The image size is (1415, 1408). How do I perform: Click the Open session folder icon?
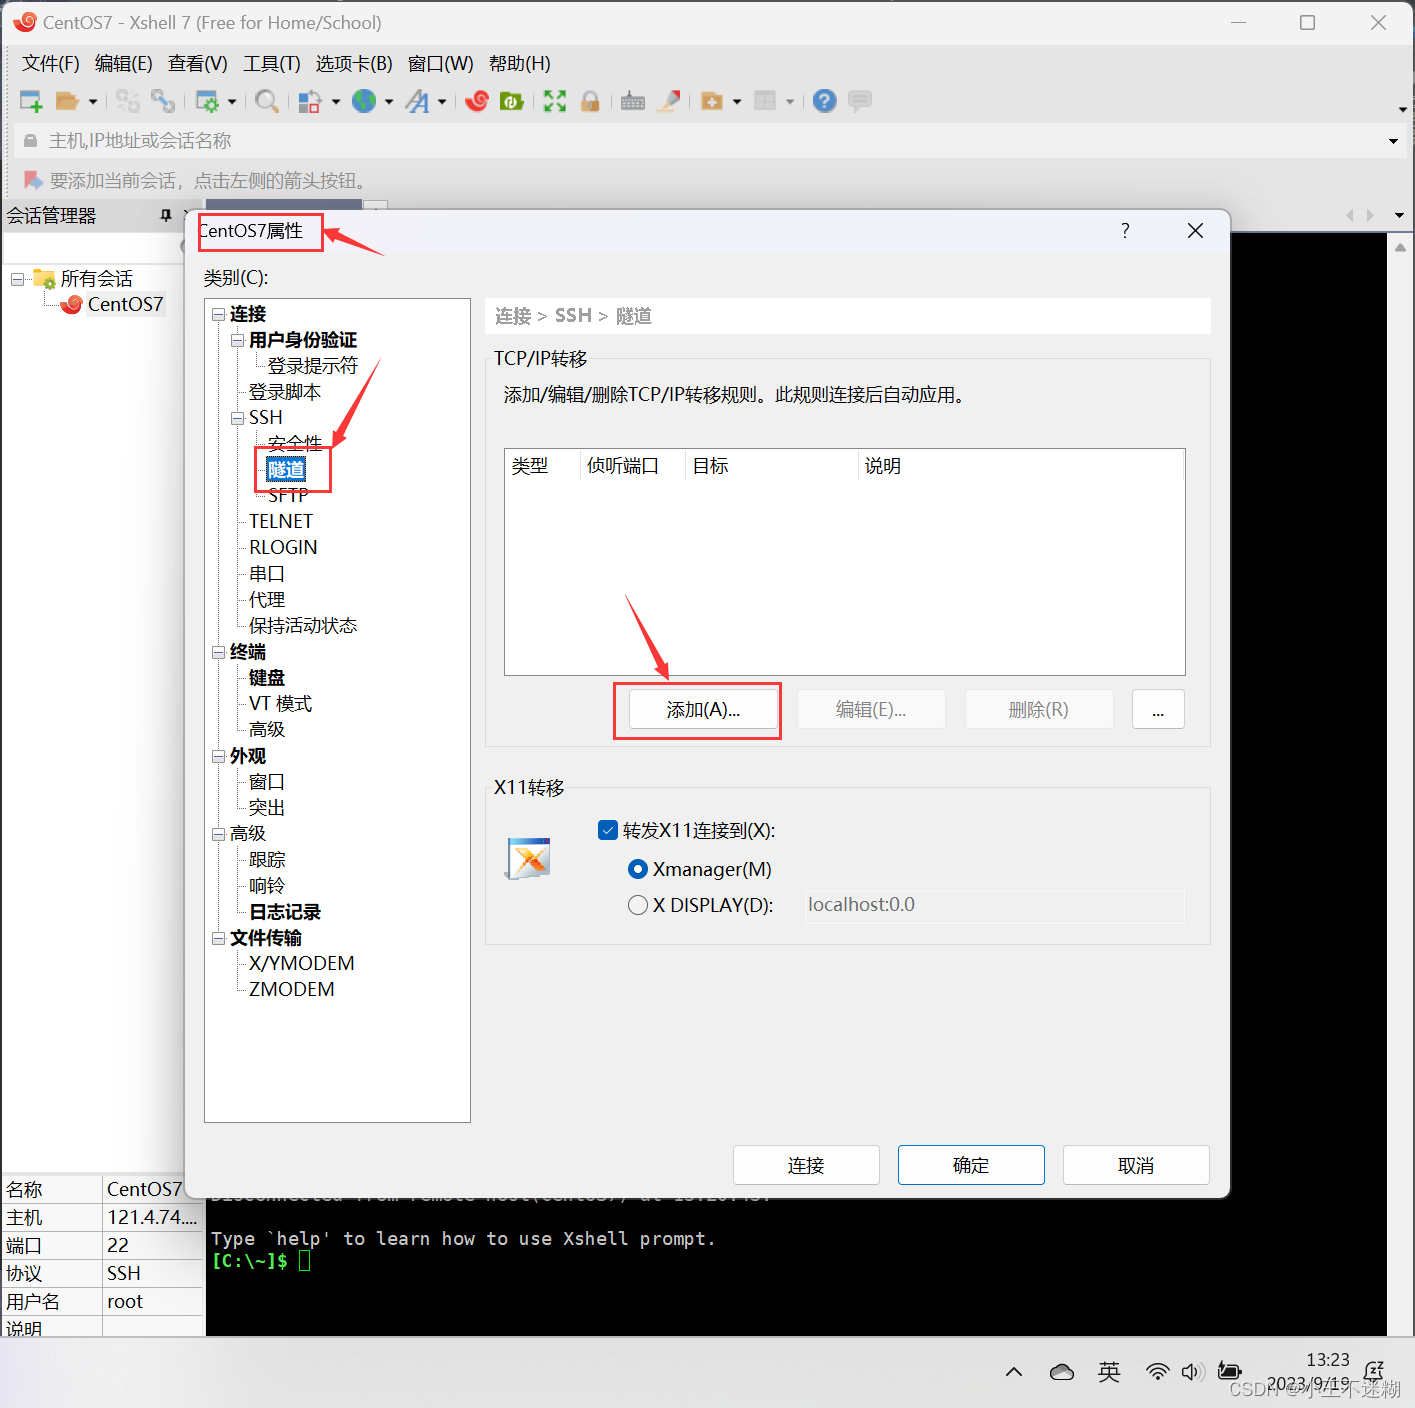coord(67,101)
